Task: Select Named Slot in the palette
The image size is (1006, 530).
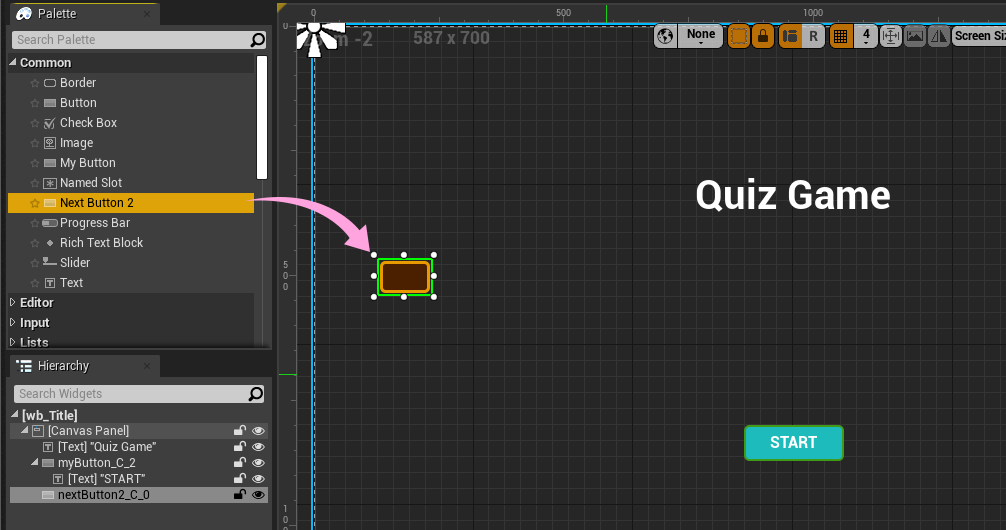Action: click(131, 183)
